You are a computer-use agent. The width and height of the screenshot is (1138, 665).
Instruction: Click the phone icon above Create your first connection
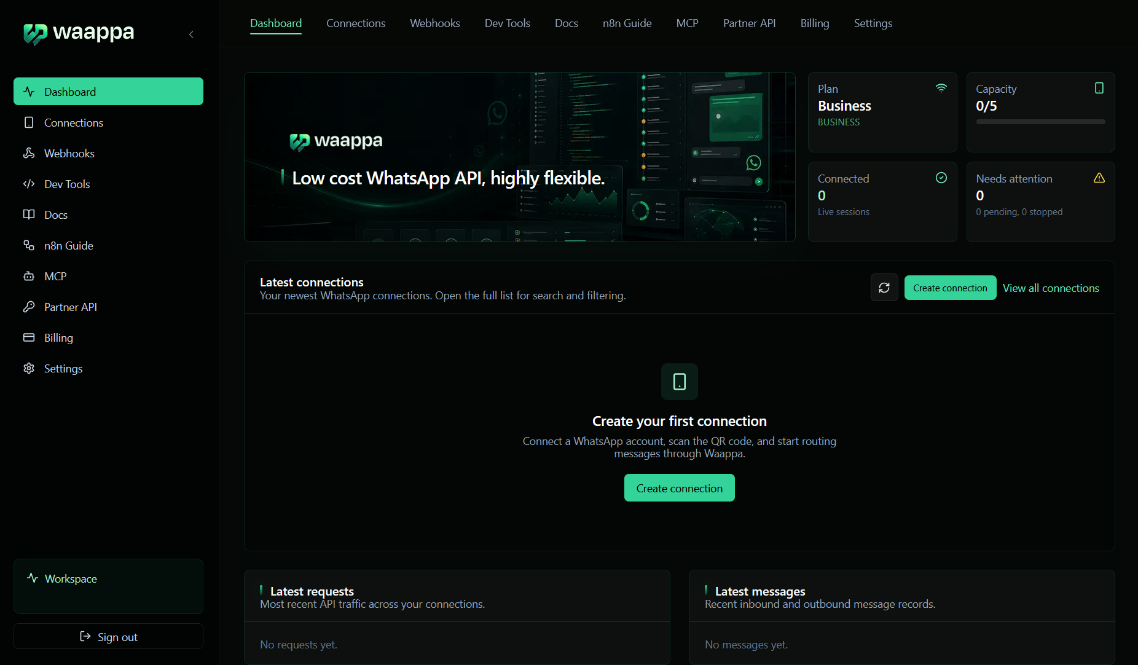click(x=679, y=382)
